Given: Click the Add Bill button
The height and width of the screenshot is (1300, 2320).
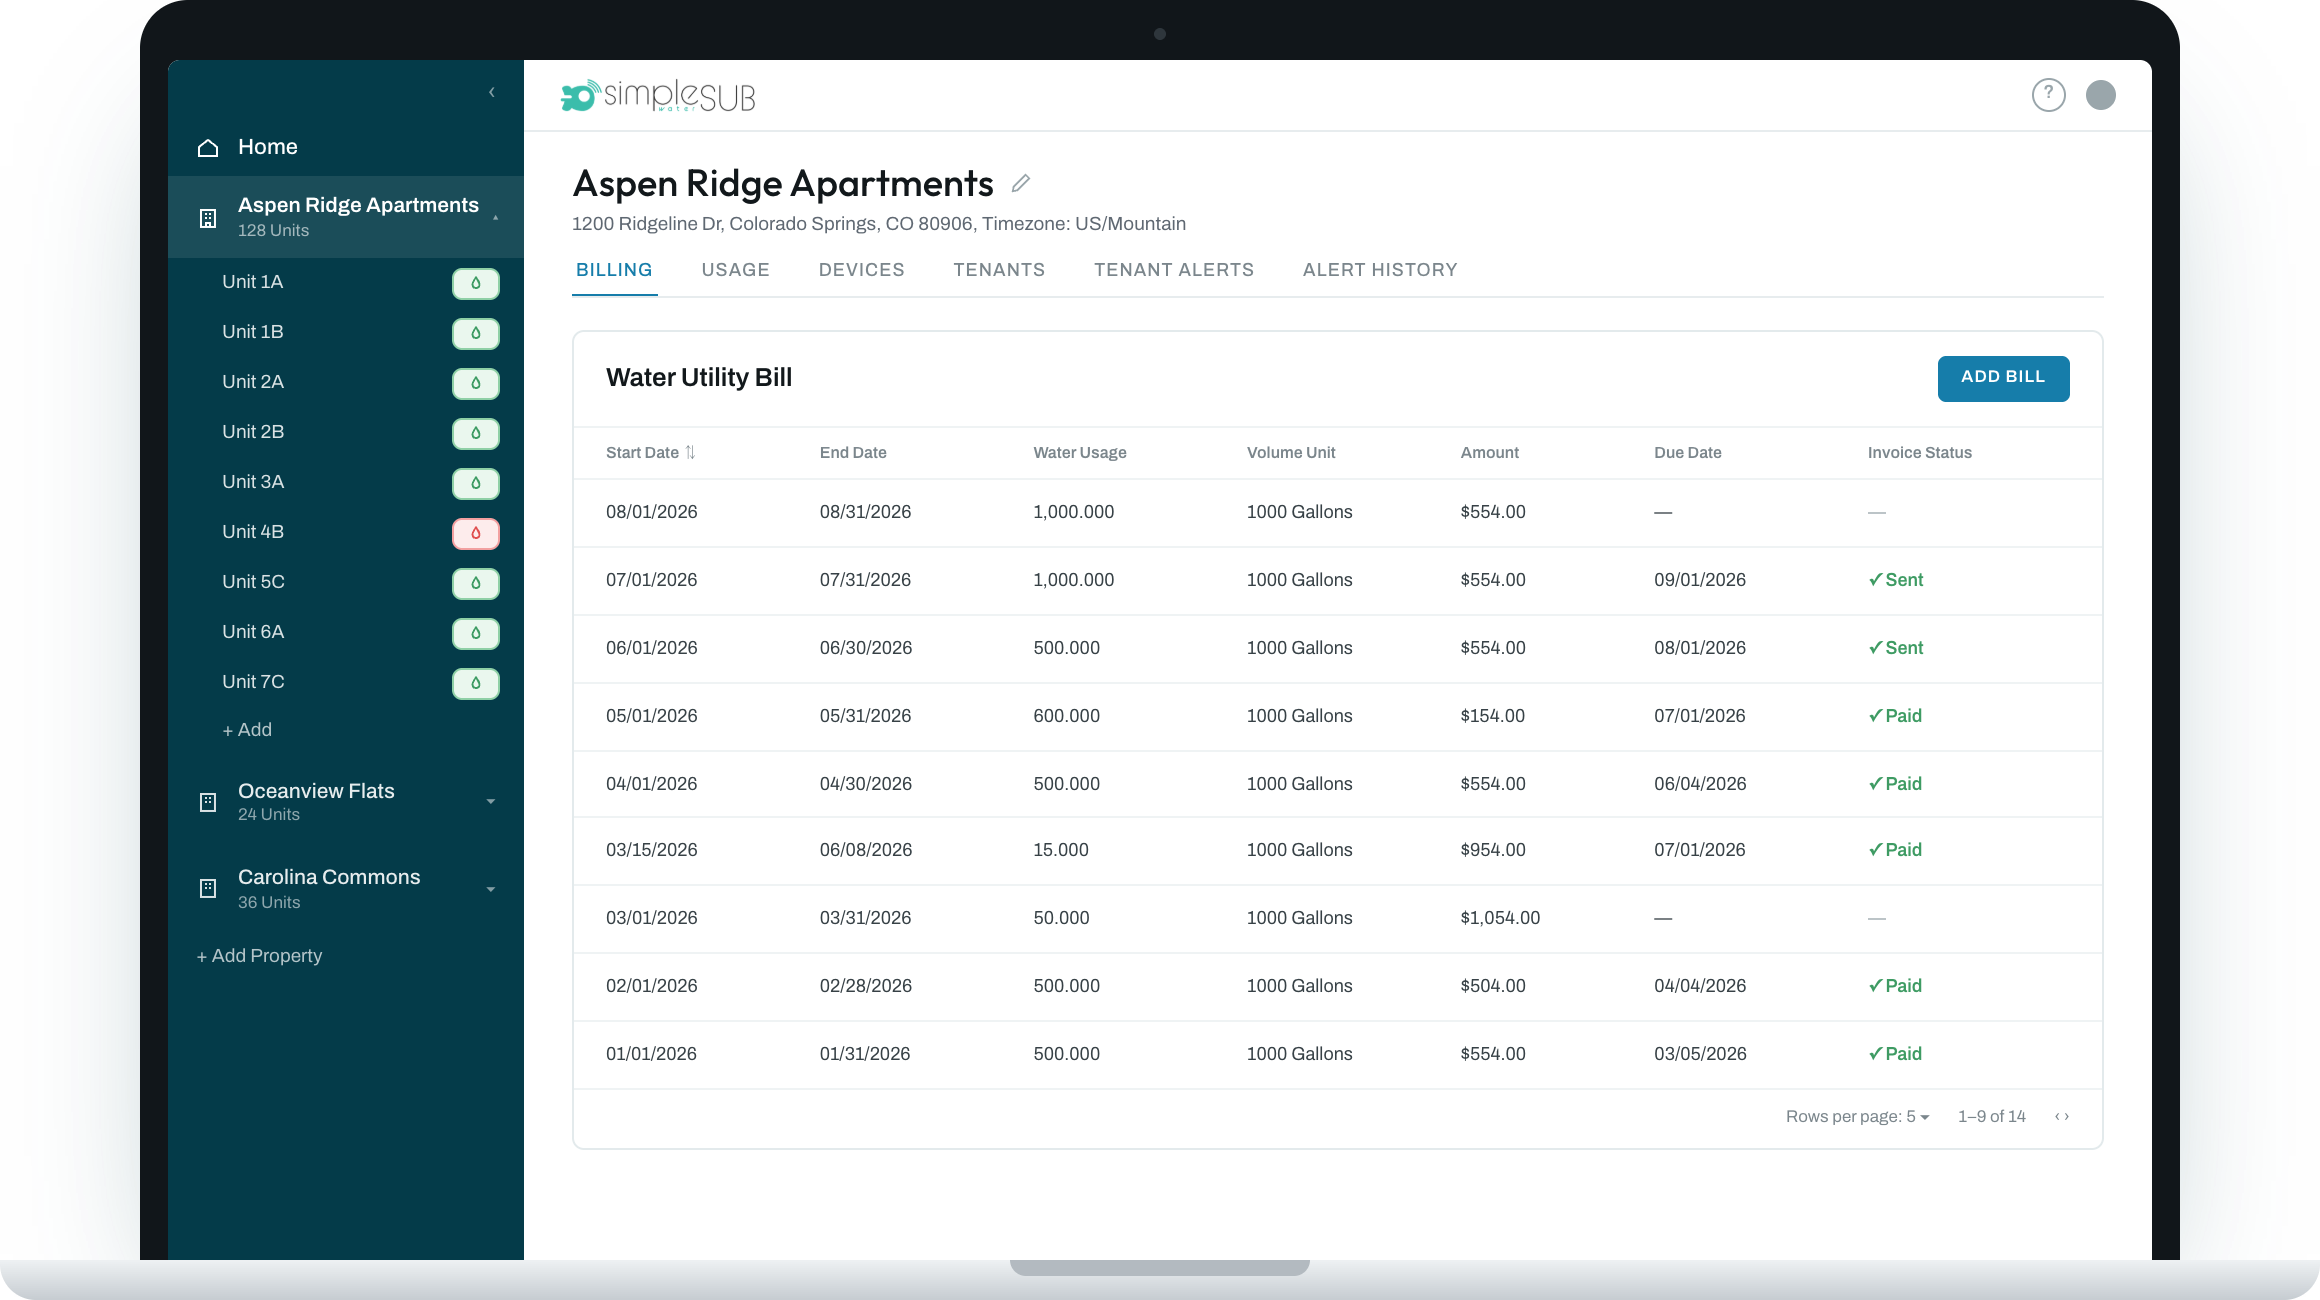Looking at the screenshot, I should pyautogui.click(x=2003, y=378).
